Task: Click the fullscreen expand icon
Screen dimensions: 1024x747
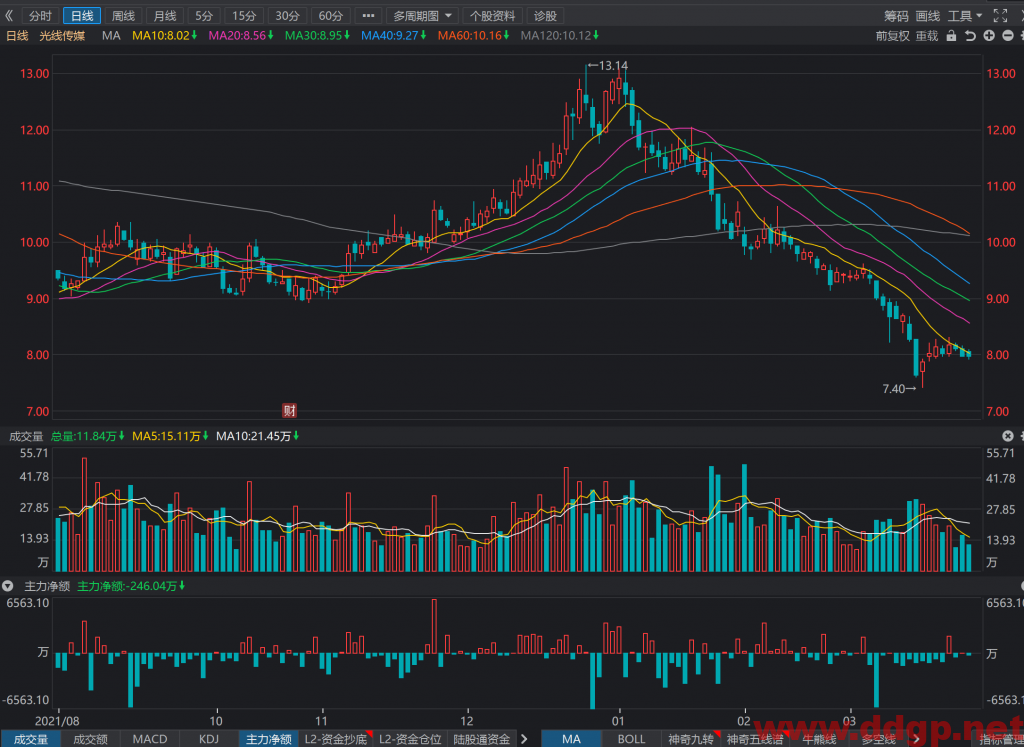Action: [1000, 16]
